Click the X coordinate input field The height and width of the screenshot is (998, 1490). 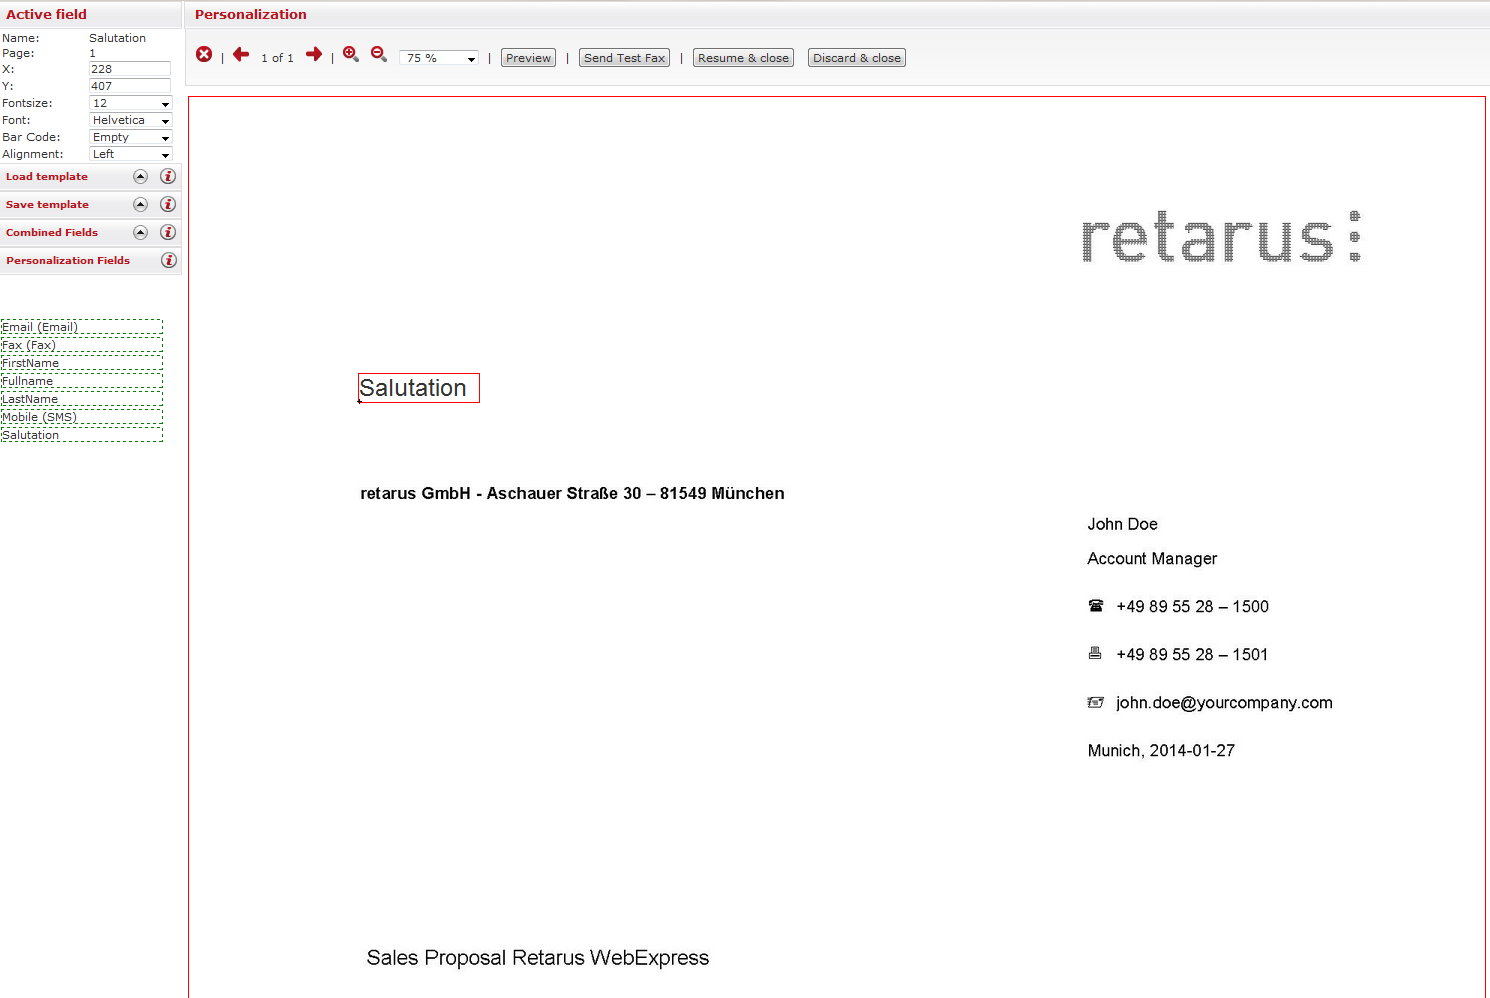[x=130, y=70]
